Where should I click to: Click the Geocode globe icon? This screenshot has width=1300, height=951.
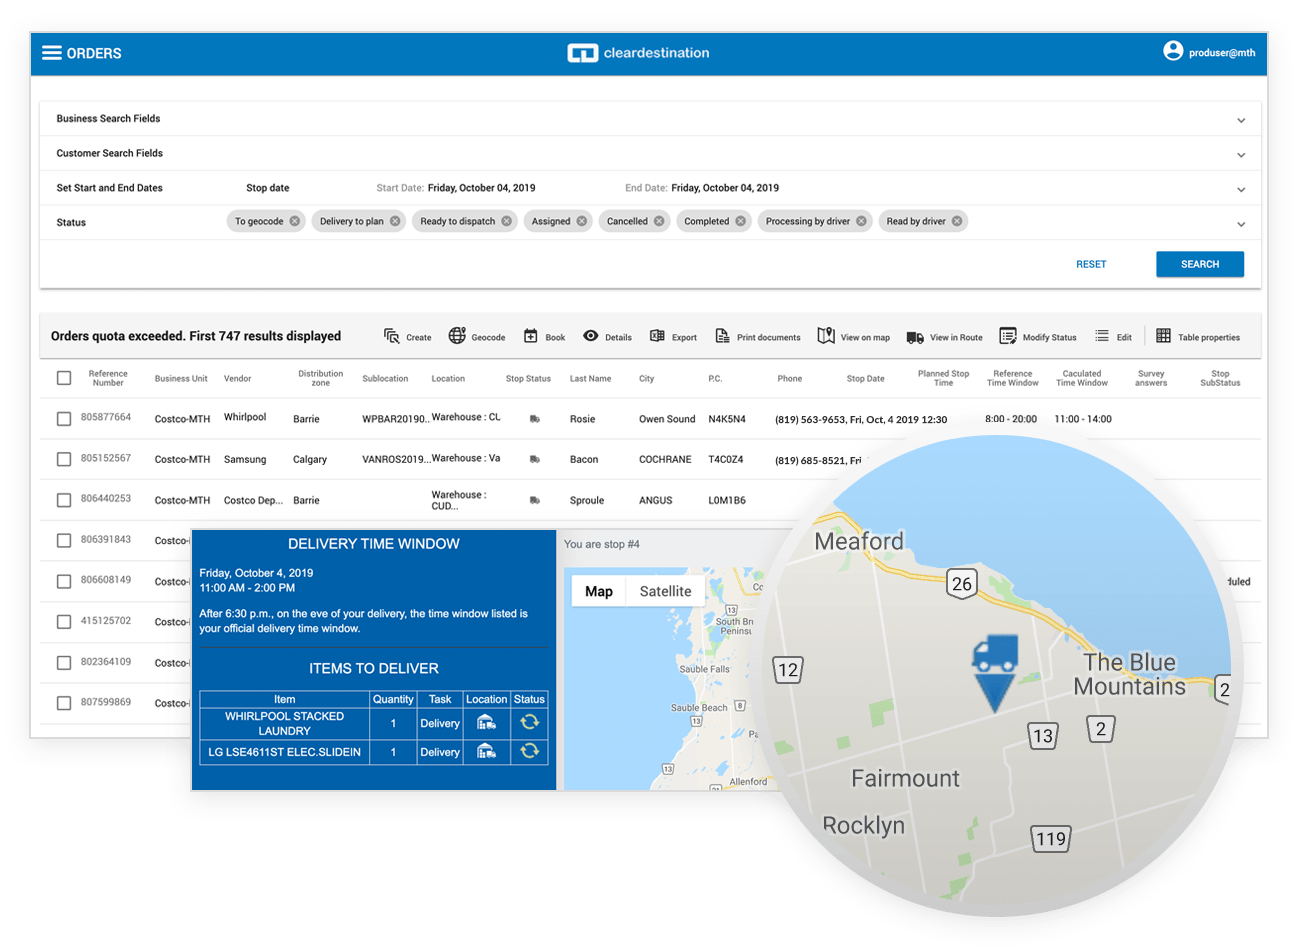tap(457, 336)
